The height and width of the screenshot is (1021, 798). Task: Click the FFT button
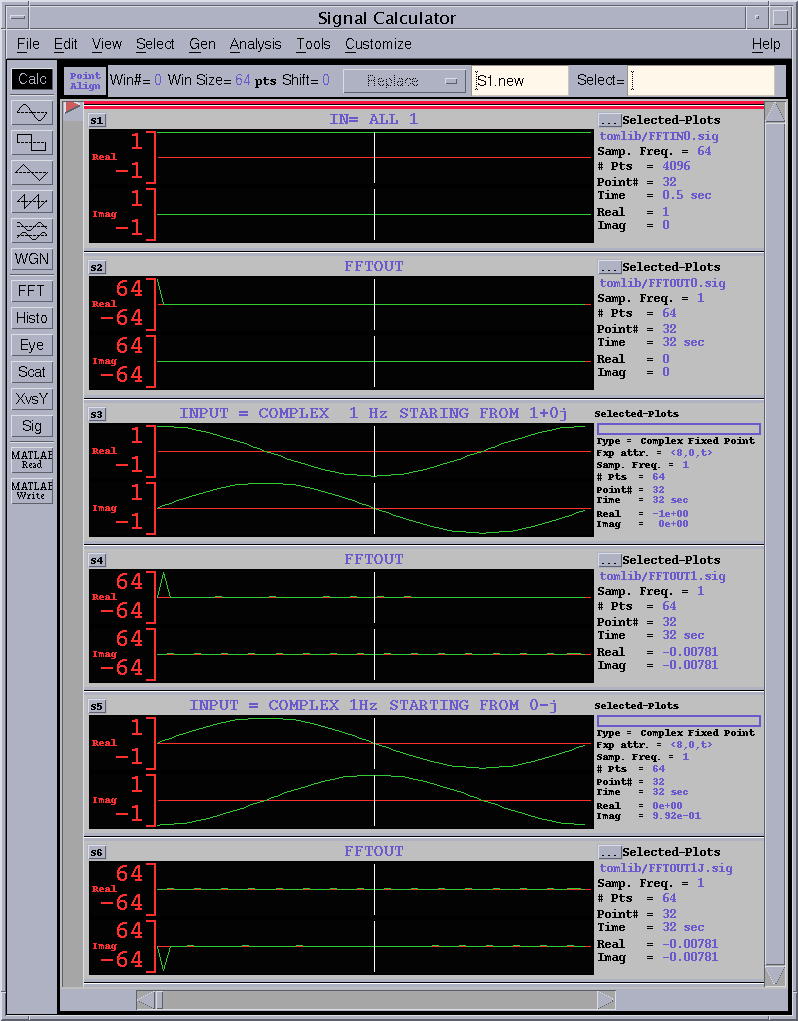[32, 291]
